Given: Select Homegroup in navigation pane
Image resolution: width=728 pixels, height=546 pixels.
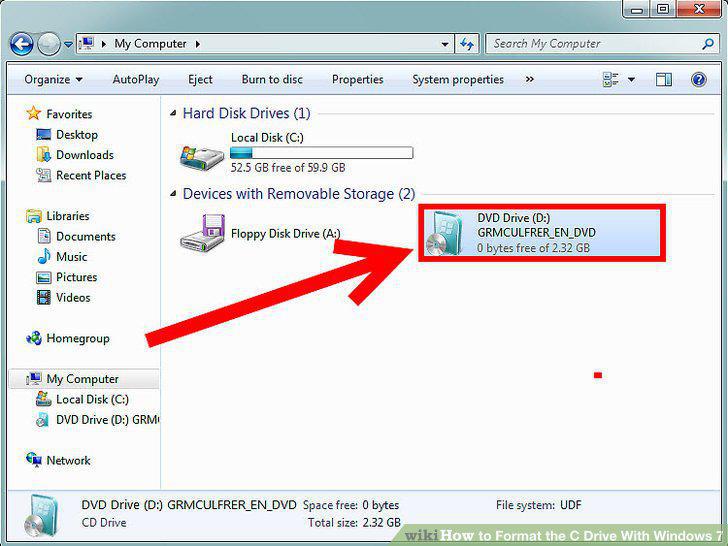Looking at the screenshot, I should (78, 338).
